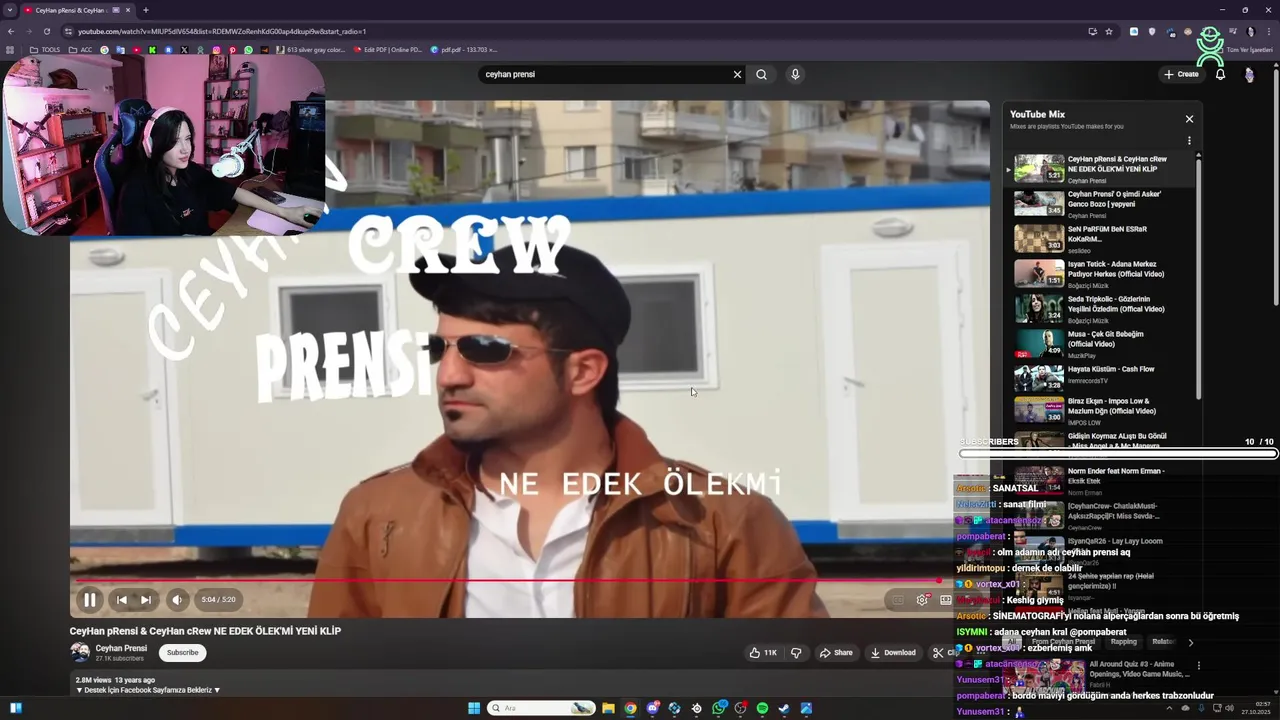Screen dimensions: 1280x720
Task: Download the video
Action: pos(893,653)
